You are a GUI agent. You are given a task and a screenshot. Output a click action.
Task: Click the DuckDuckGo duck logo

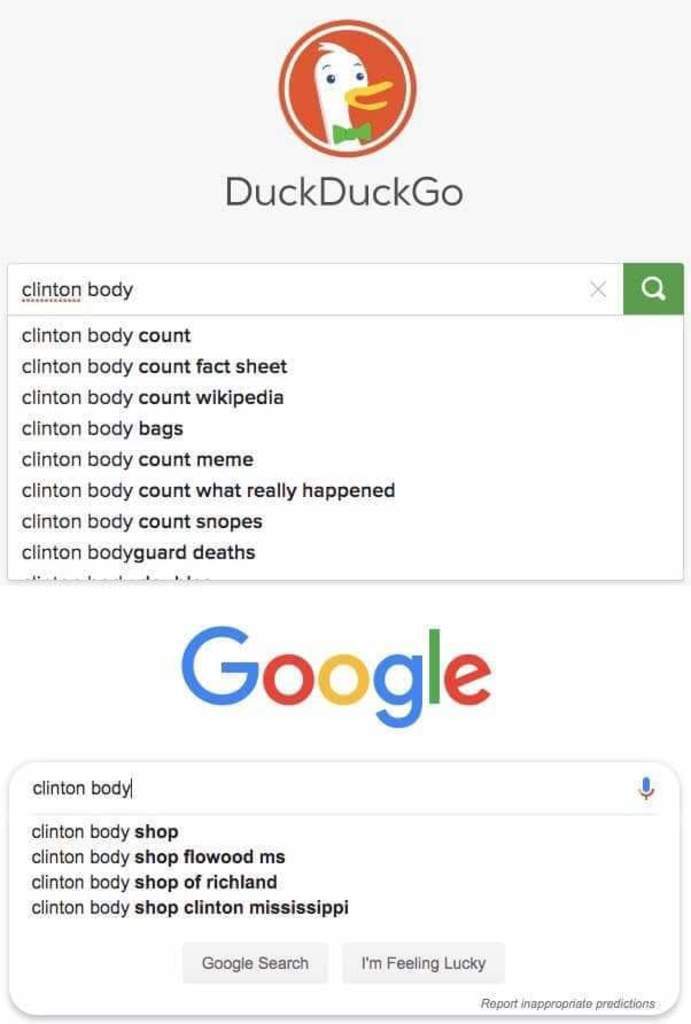pos(346,88)
